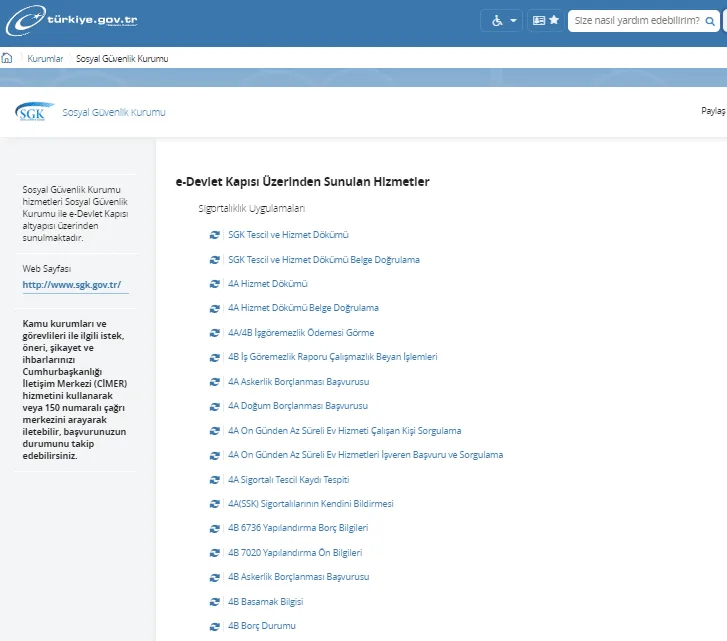Viewport: 727px width, 641px height.
Task: Click icon beside Ev Hizmeti Çalışan Kişi Sorgulama
Action: pos(215,431)
